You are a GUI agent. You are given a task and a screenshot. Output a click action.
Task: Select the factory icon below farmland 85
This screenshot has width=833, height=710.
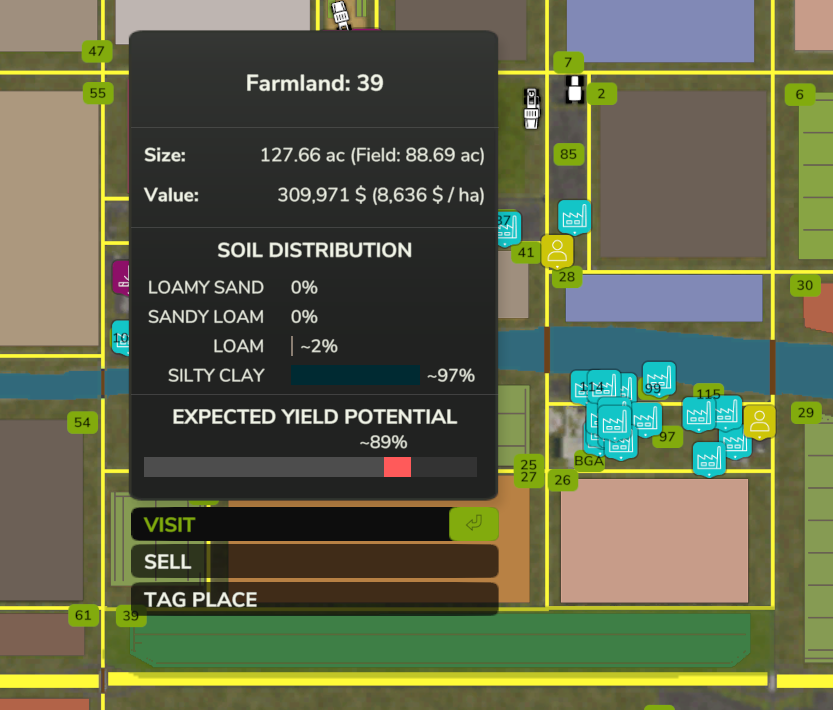574,217
